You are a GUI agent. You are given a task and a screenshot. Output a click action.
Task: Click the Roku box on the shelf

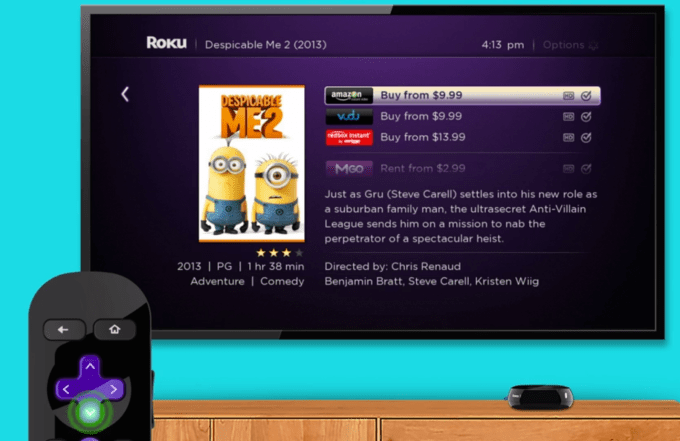pos(540,396)
